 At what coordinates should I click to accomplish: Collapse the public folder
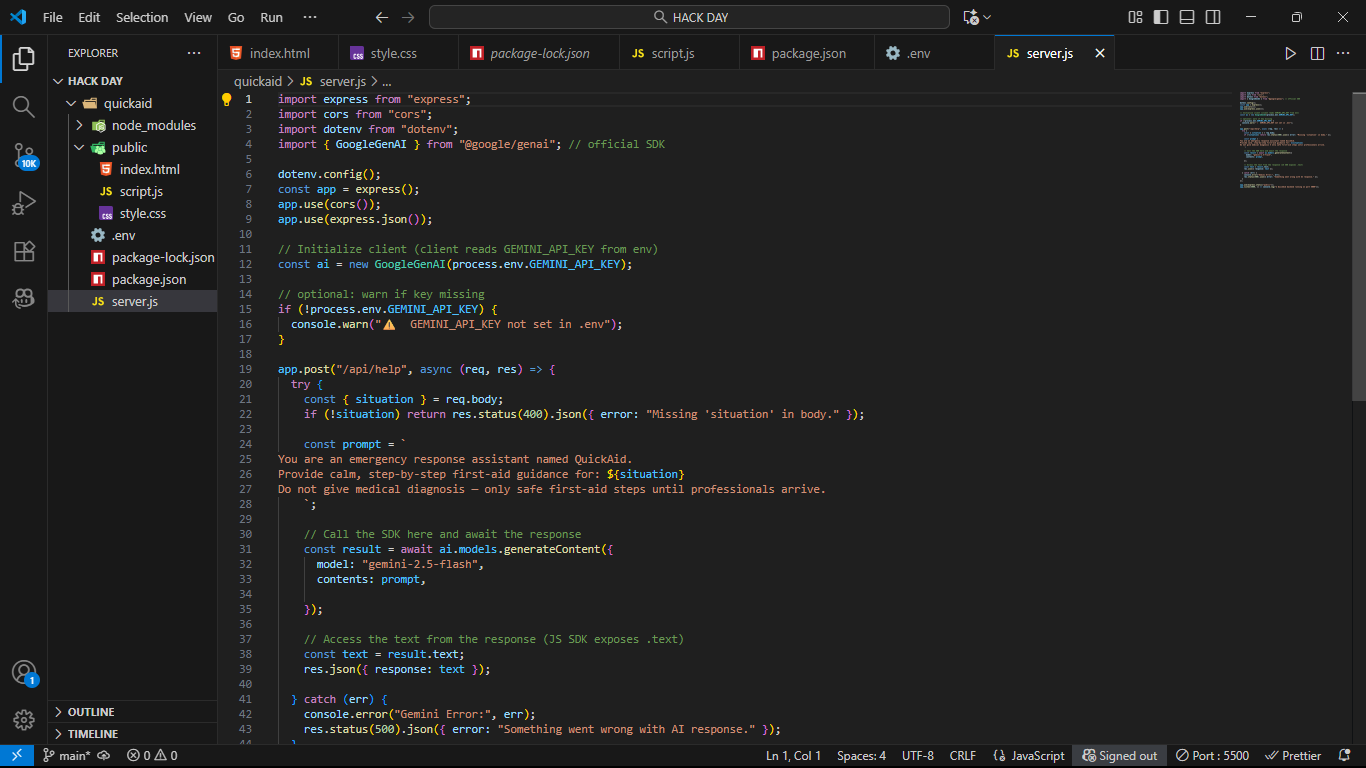[x=129, y=147]
